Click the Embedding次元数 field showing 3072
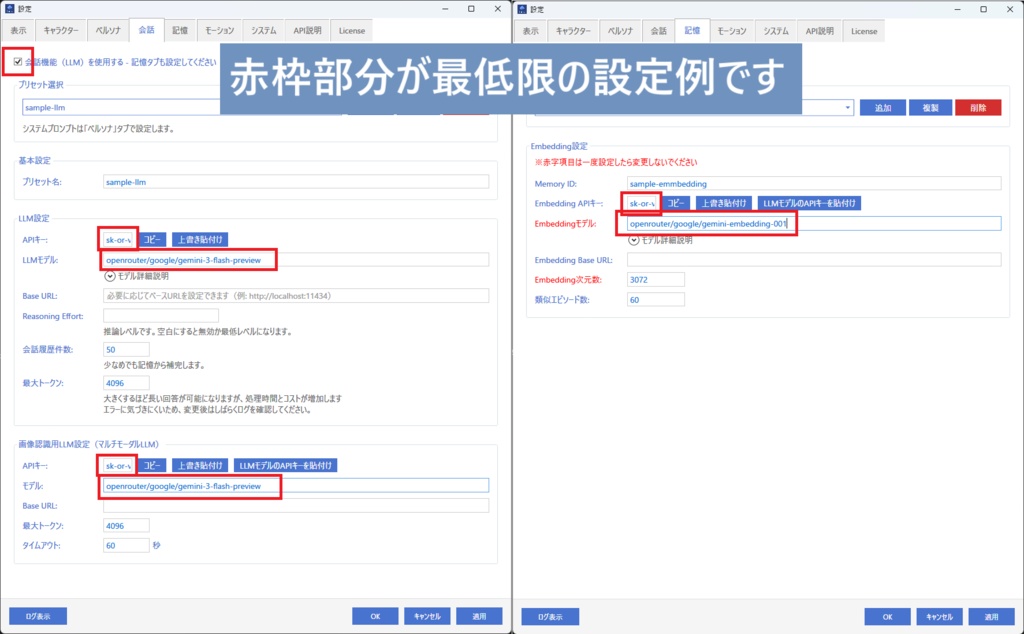This screenshot has width=1024, height=634. click(x=656, y=279)
